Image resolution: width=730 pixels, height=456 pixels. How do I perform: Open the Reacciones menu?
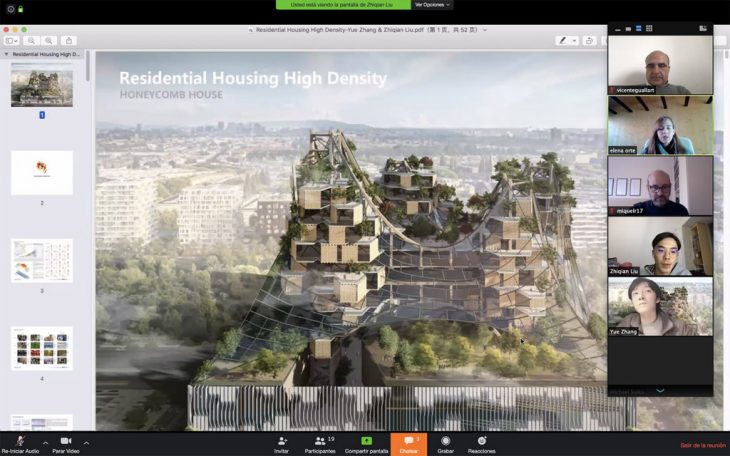click(x=481, y=441)
